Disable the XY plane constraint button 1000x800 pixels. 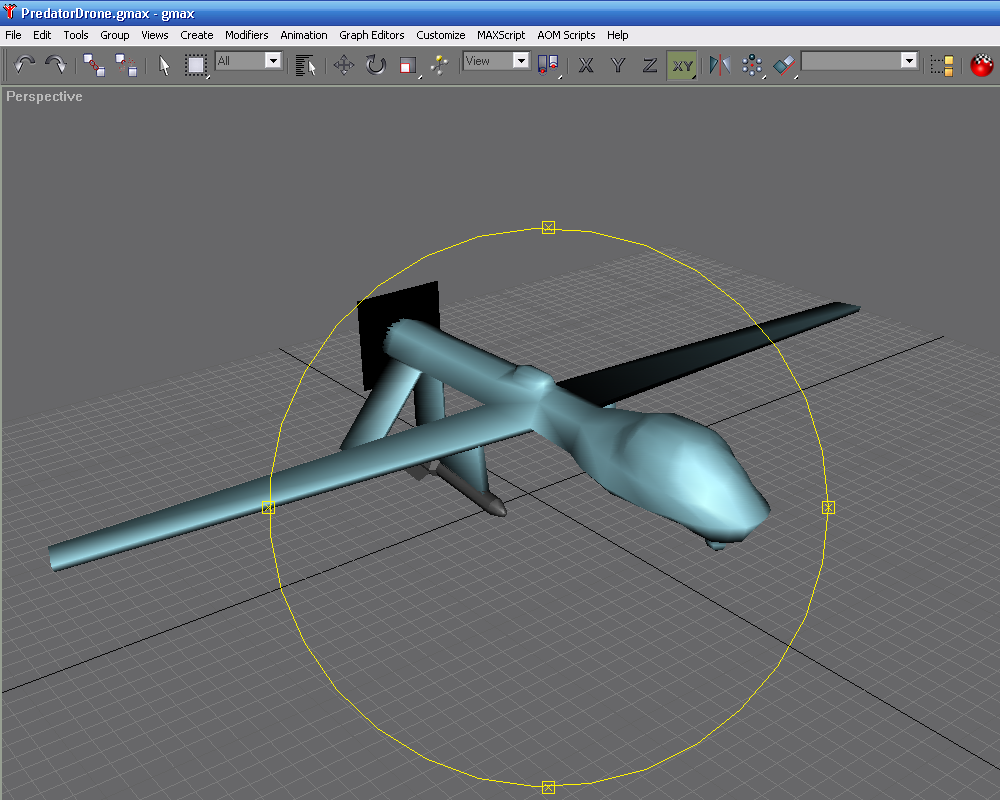tap(682, 65)
